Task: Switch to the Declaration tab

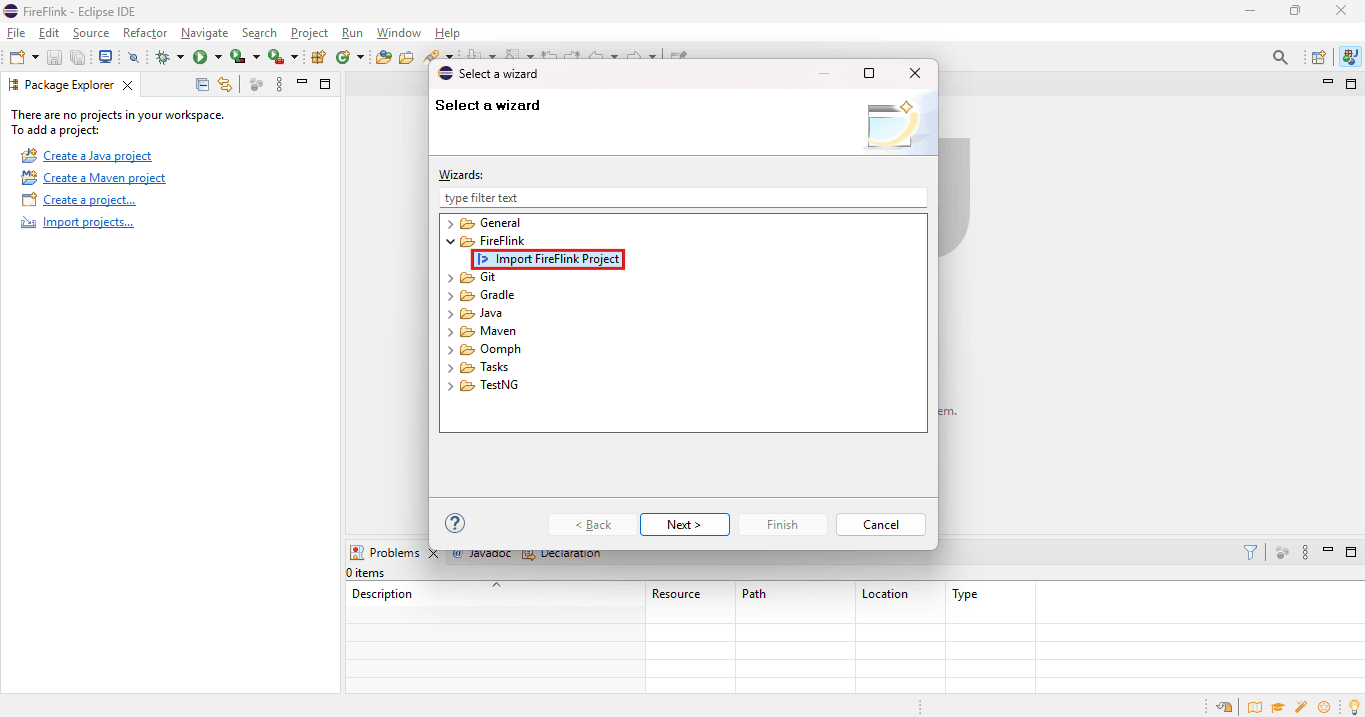Action: tap(561, 552)
